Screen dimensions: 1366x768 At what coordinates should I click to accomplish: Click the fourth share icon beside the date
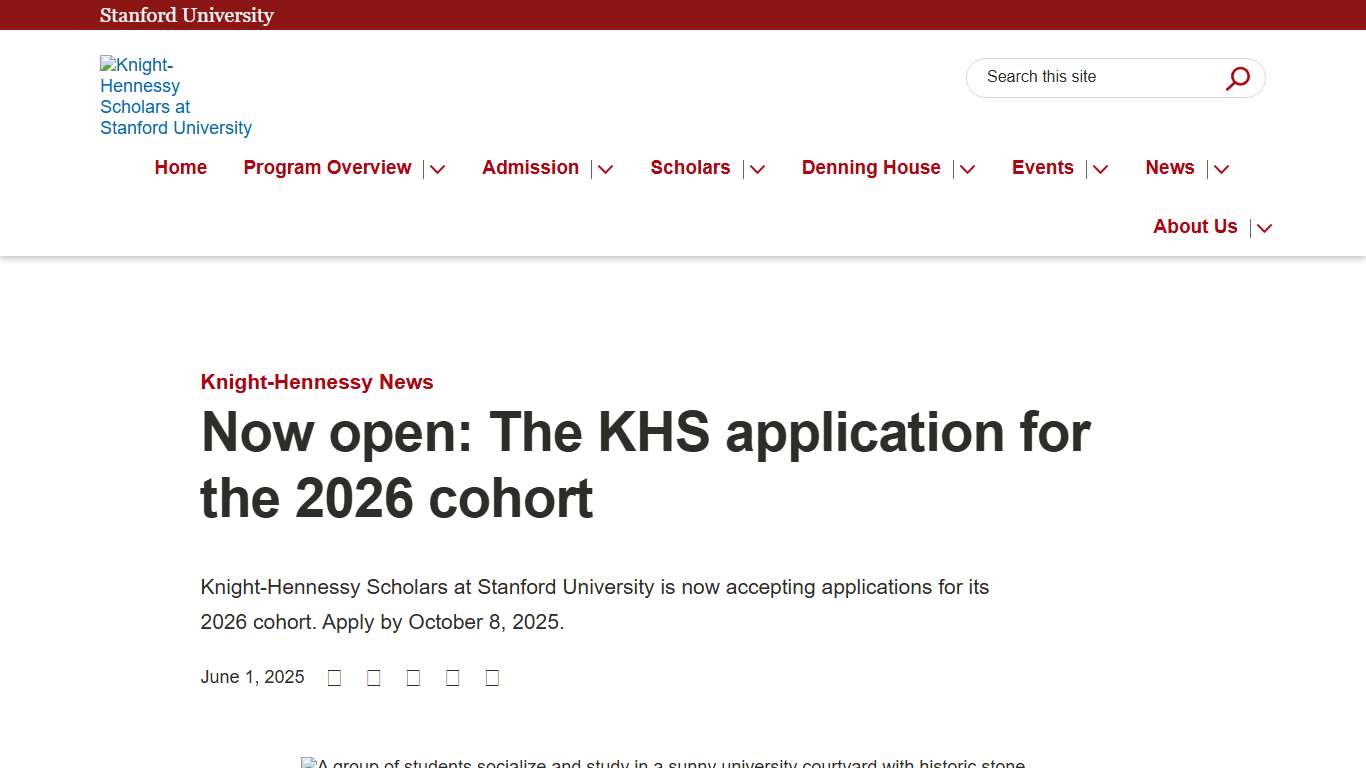coord(452,677)
